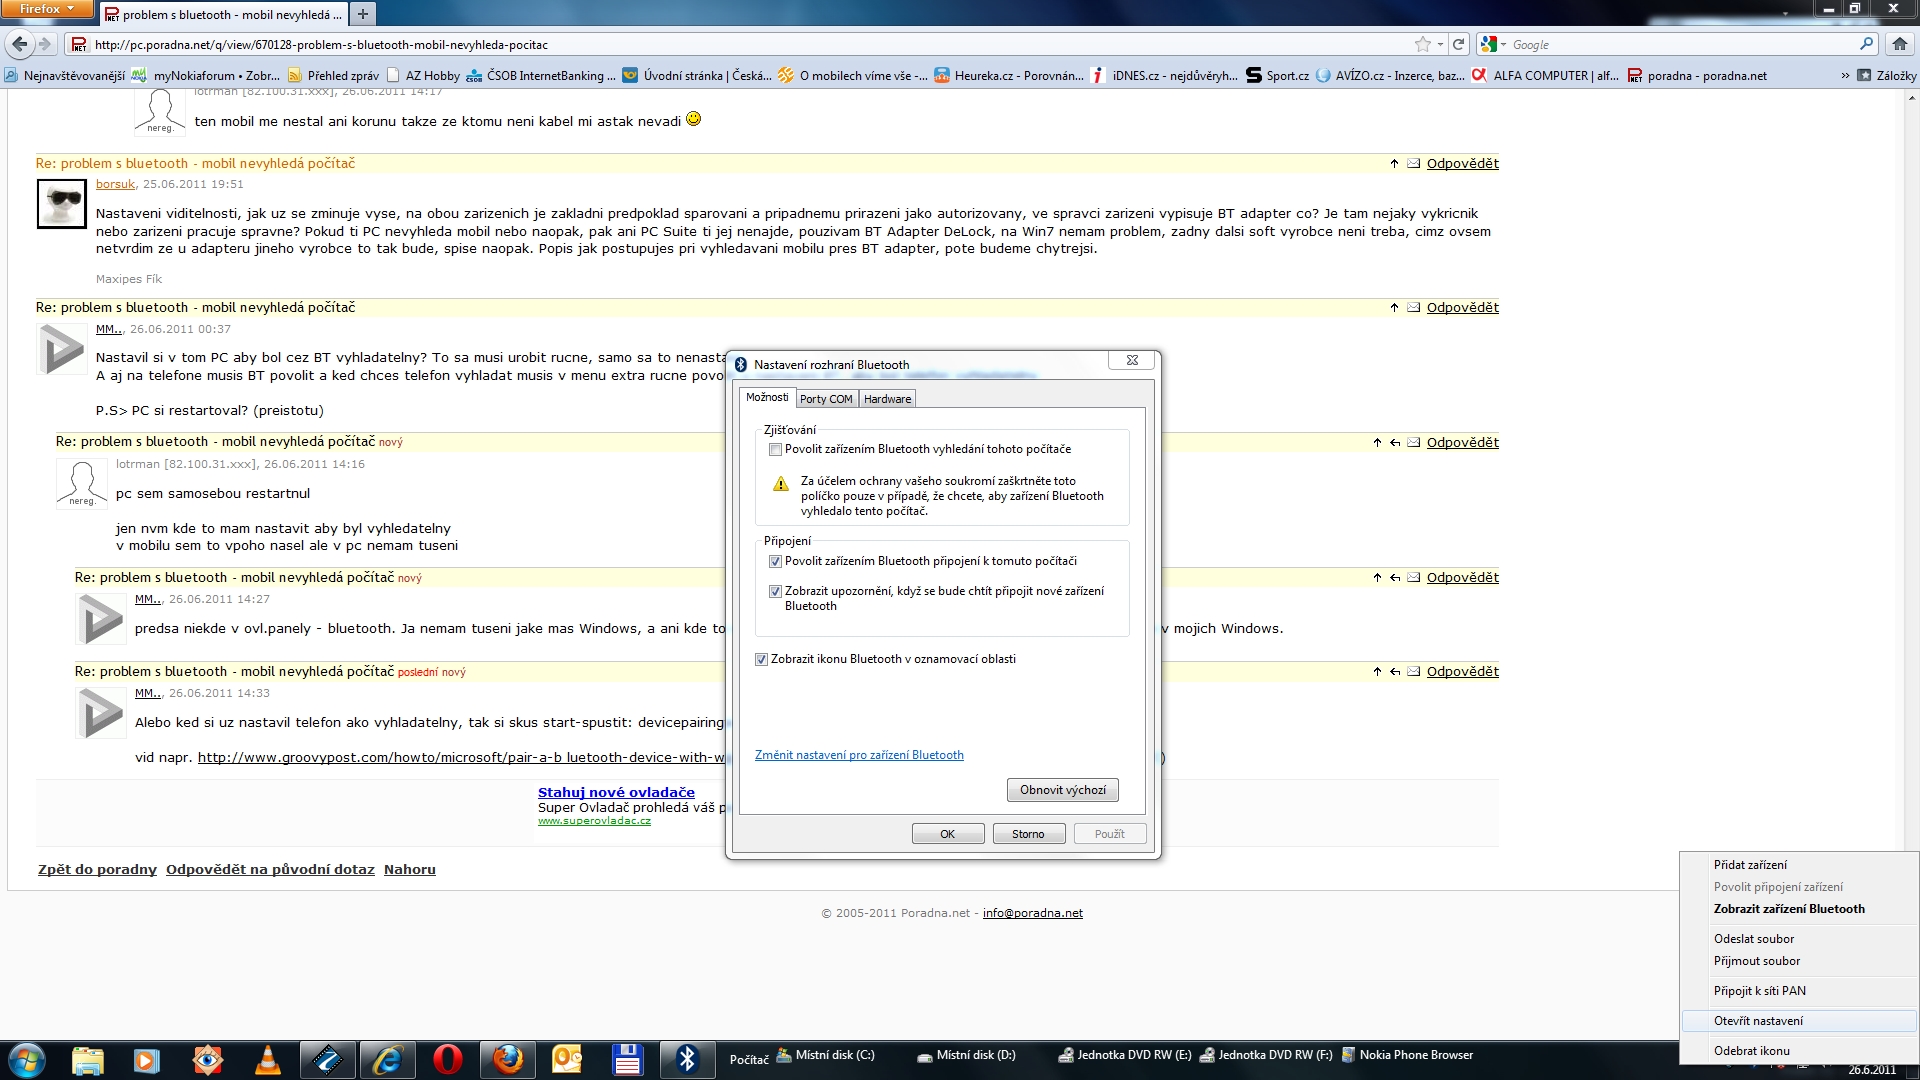
Task: Switch to Porty COM tab
Action: [x=826, y=399]
